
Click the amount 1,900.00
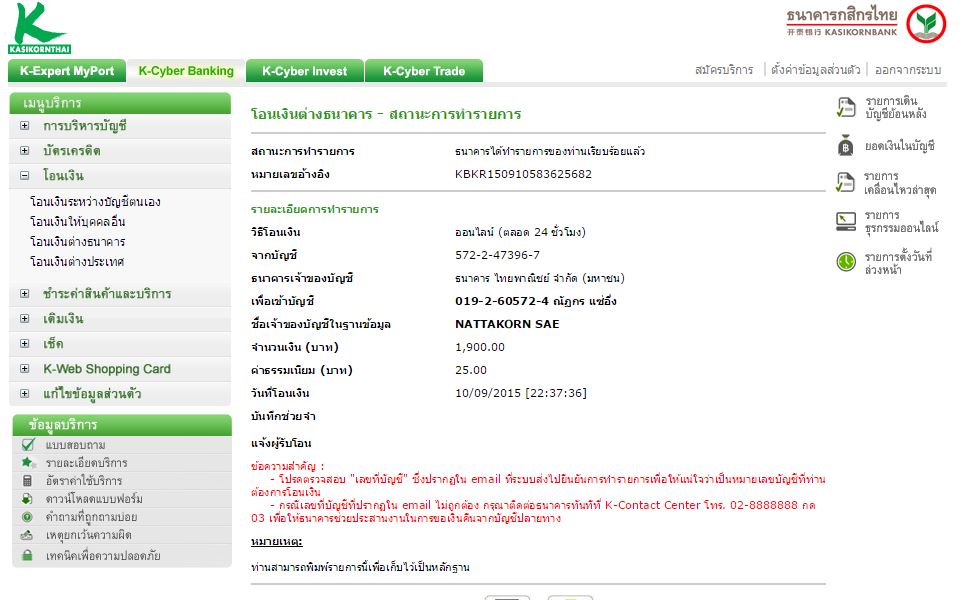point(480,347)
